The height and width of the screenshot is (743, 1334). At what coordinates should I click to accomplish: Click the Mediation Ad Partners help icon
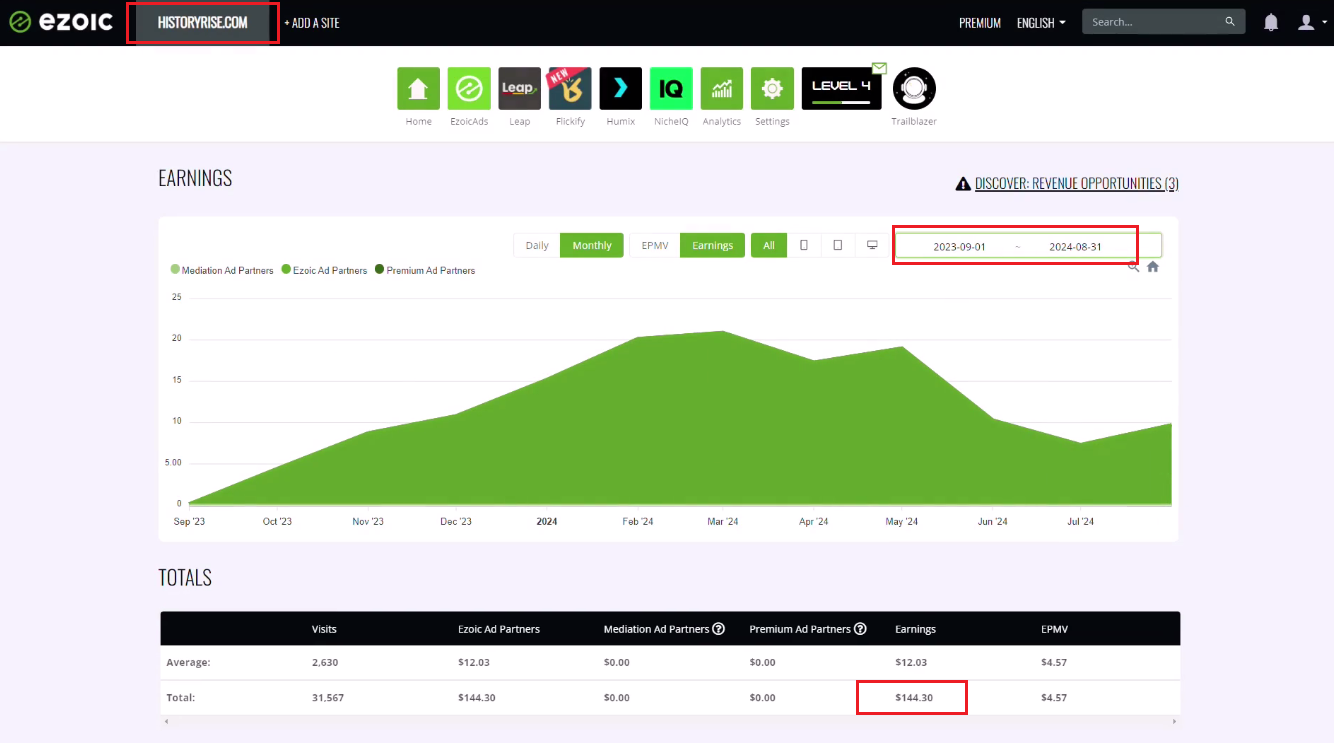(718, 629)
